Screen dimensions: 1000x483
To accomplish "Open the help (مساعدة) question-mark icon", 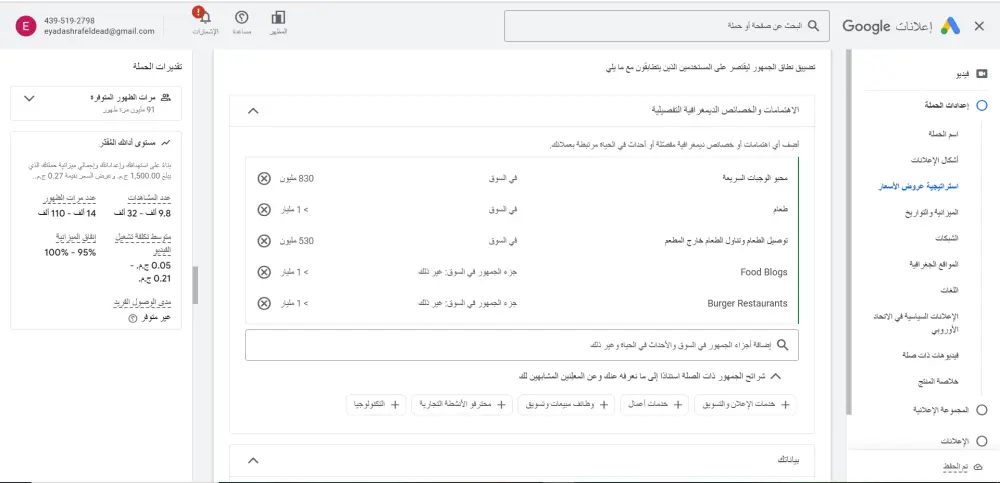I will pyautogui.click(x=241, y=18).
